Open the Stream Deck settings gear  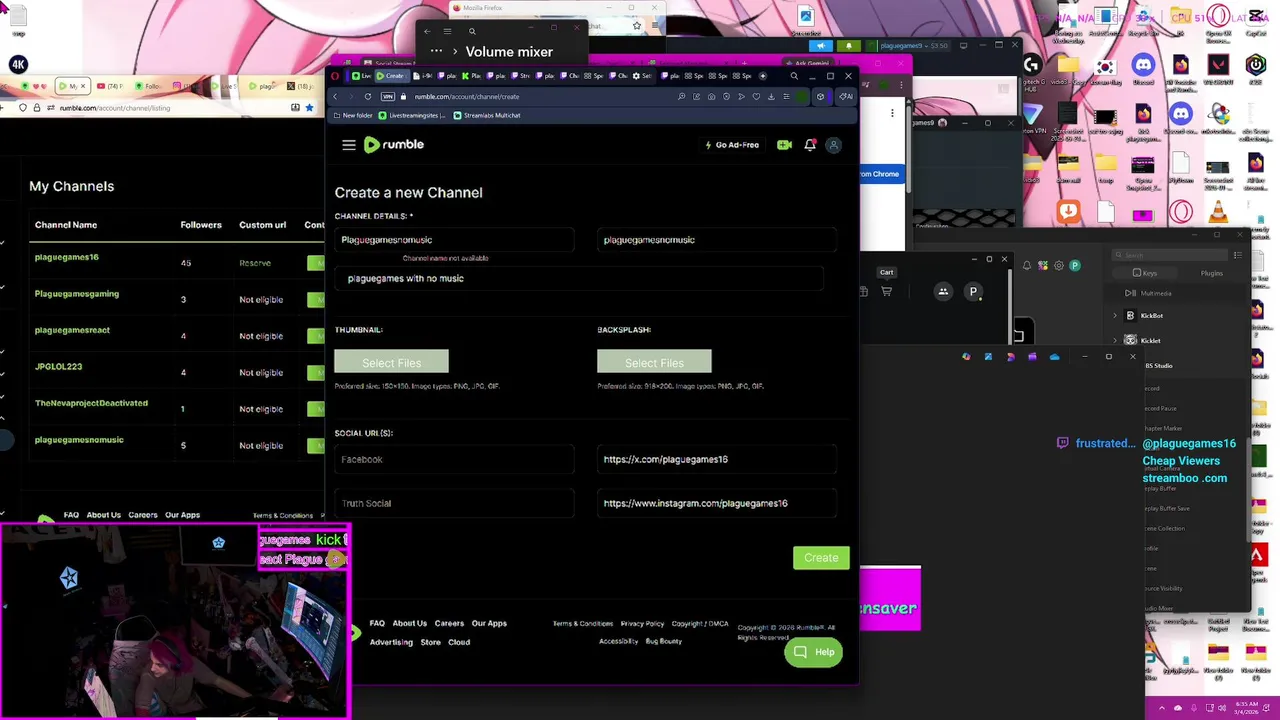coord(1059,266)
